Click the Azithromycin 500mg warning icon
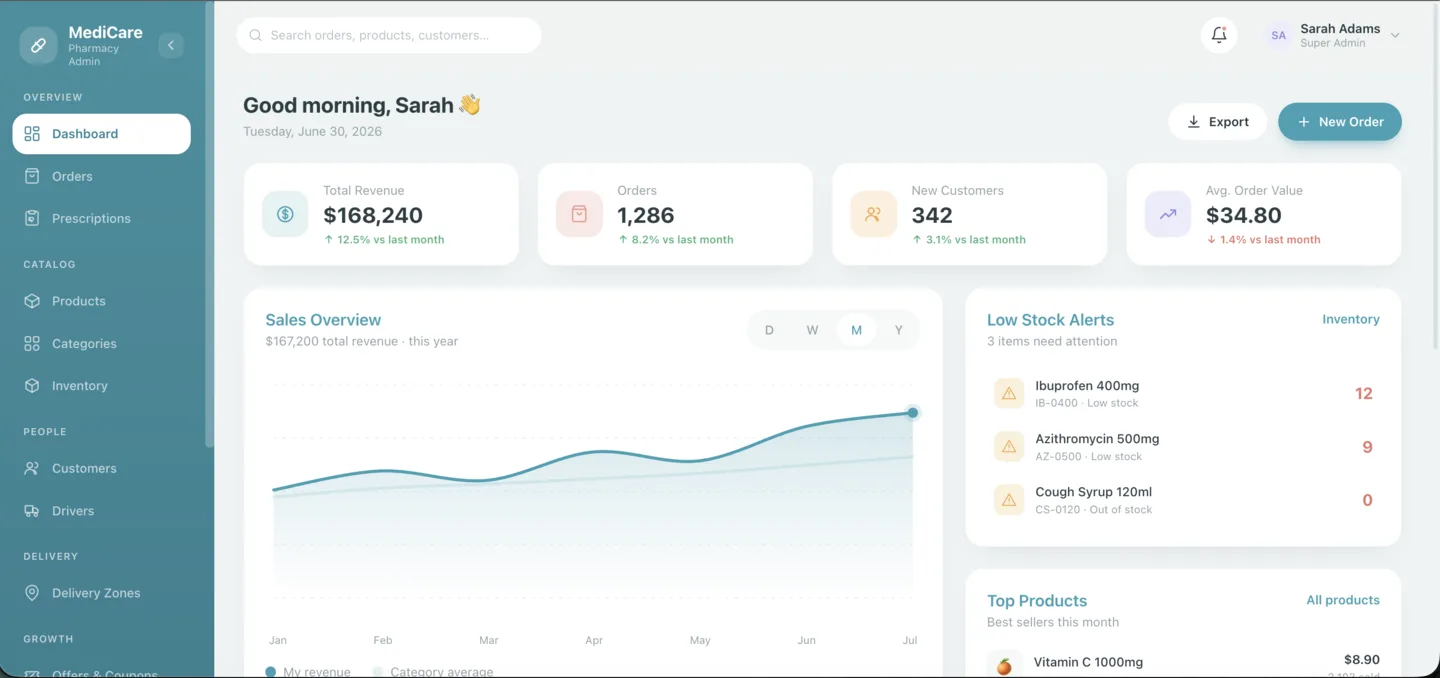Viewport: 1440px width, 678px height. [x=1009, y=447]
